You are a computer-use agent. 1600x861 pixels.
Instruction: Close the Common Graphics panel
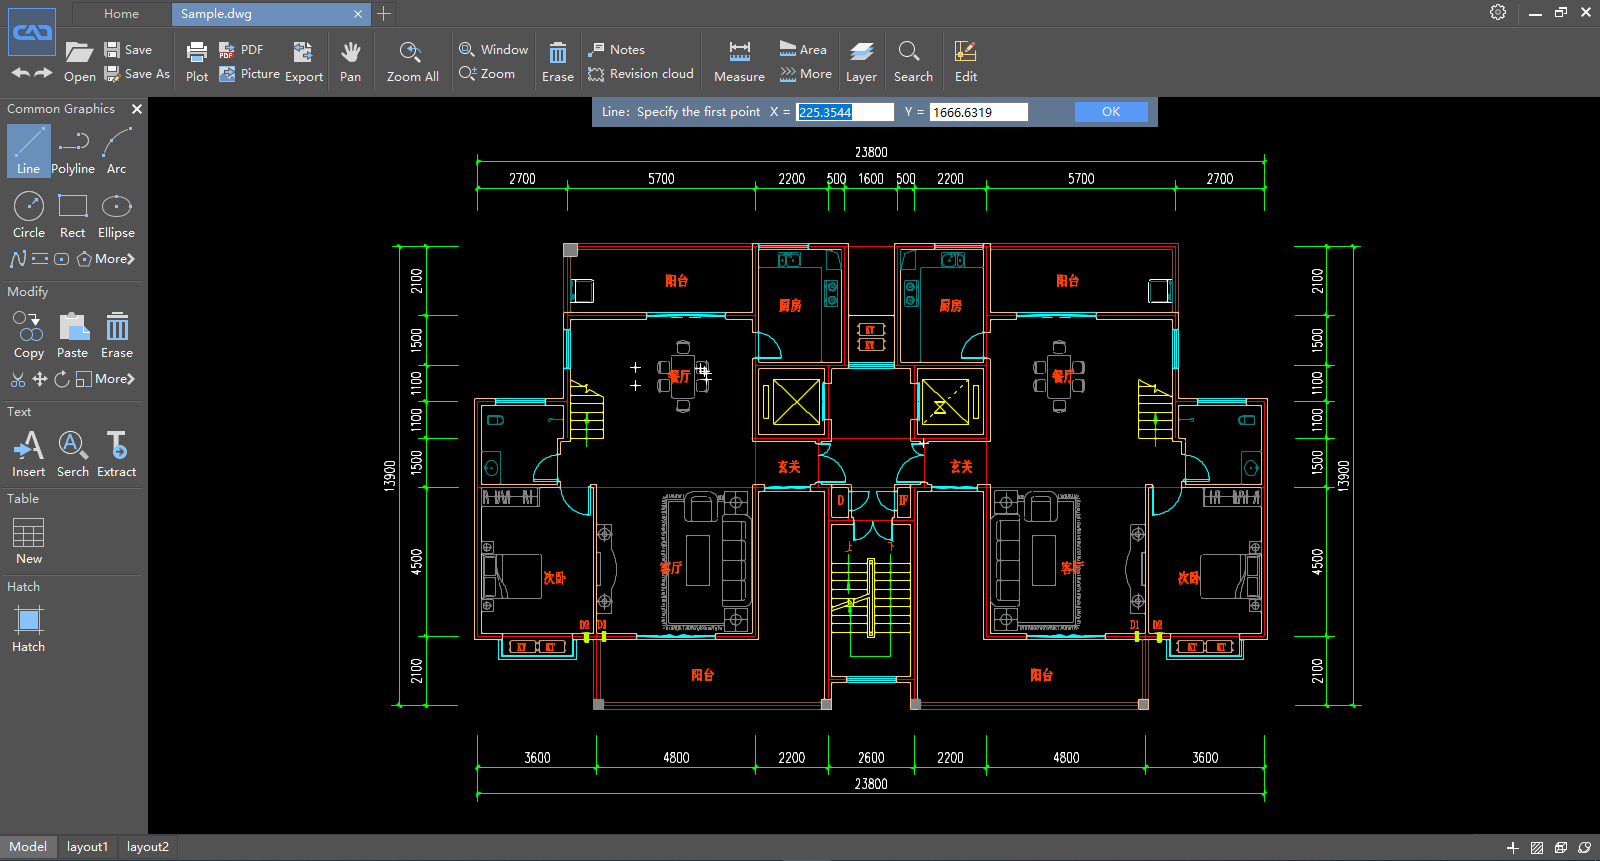tap(137, 109)
